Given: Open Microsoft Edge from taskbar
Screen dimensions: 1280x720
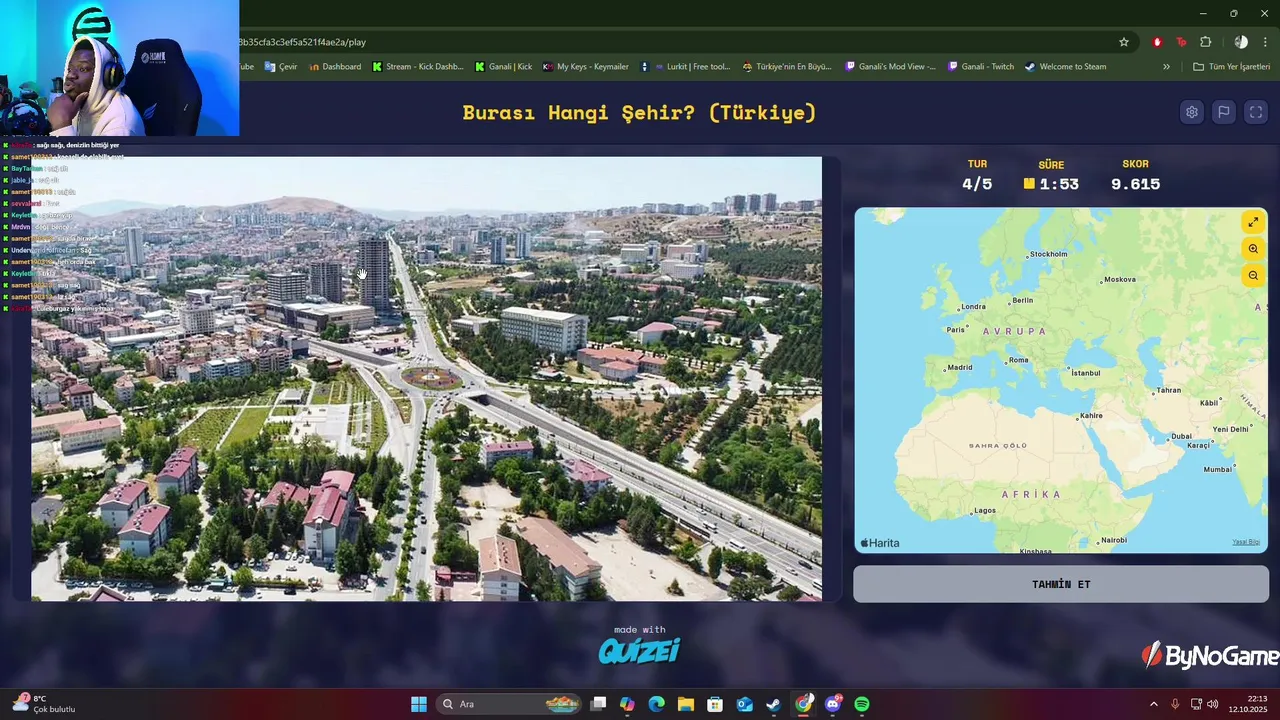Looking at the screenshot, I should point(656,704).
